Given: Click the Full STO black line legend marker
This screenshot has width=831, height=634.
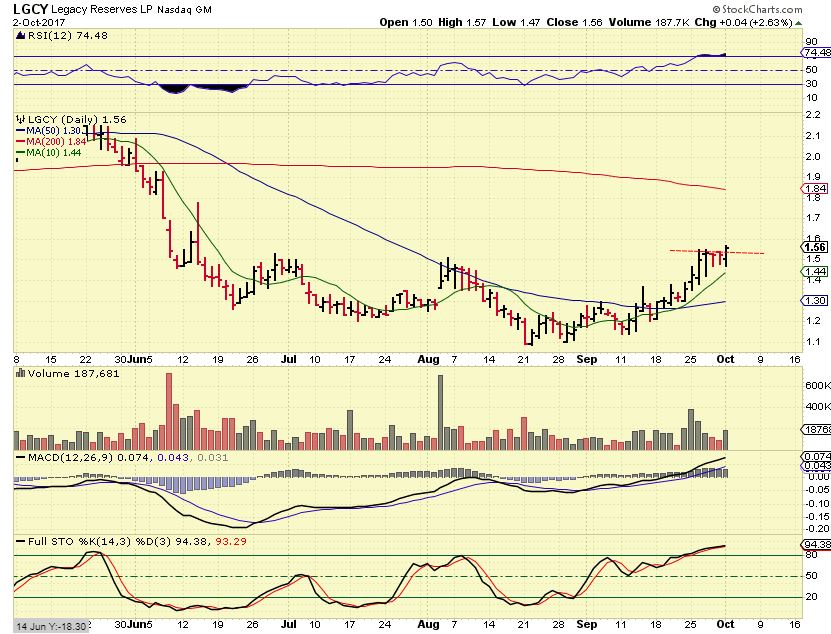Looking at the screenshot, I should pos(21,541).
